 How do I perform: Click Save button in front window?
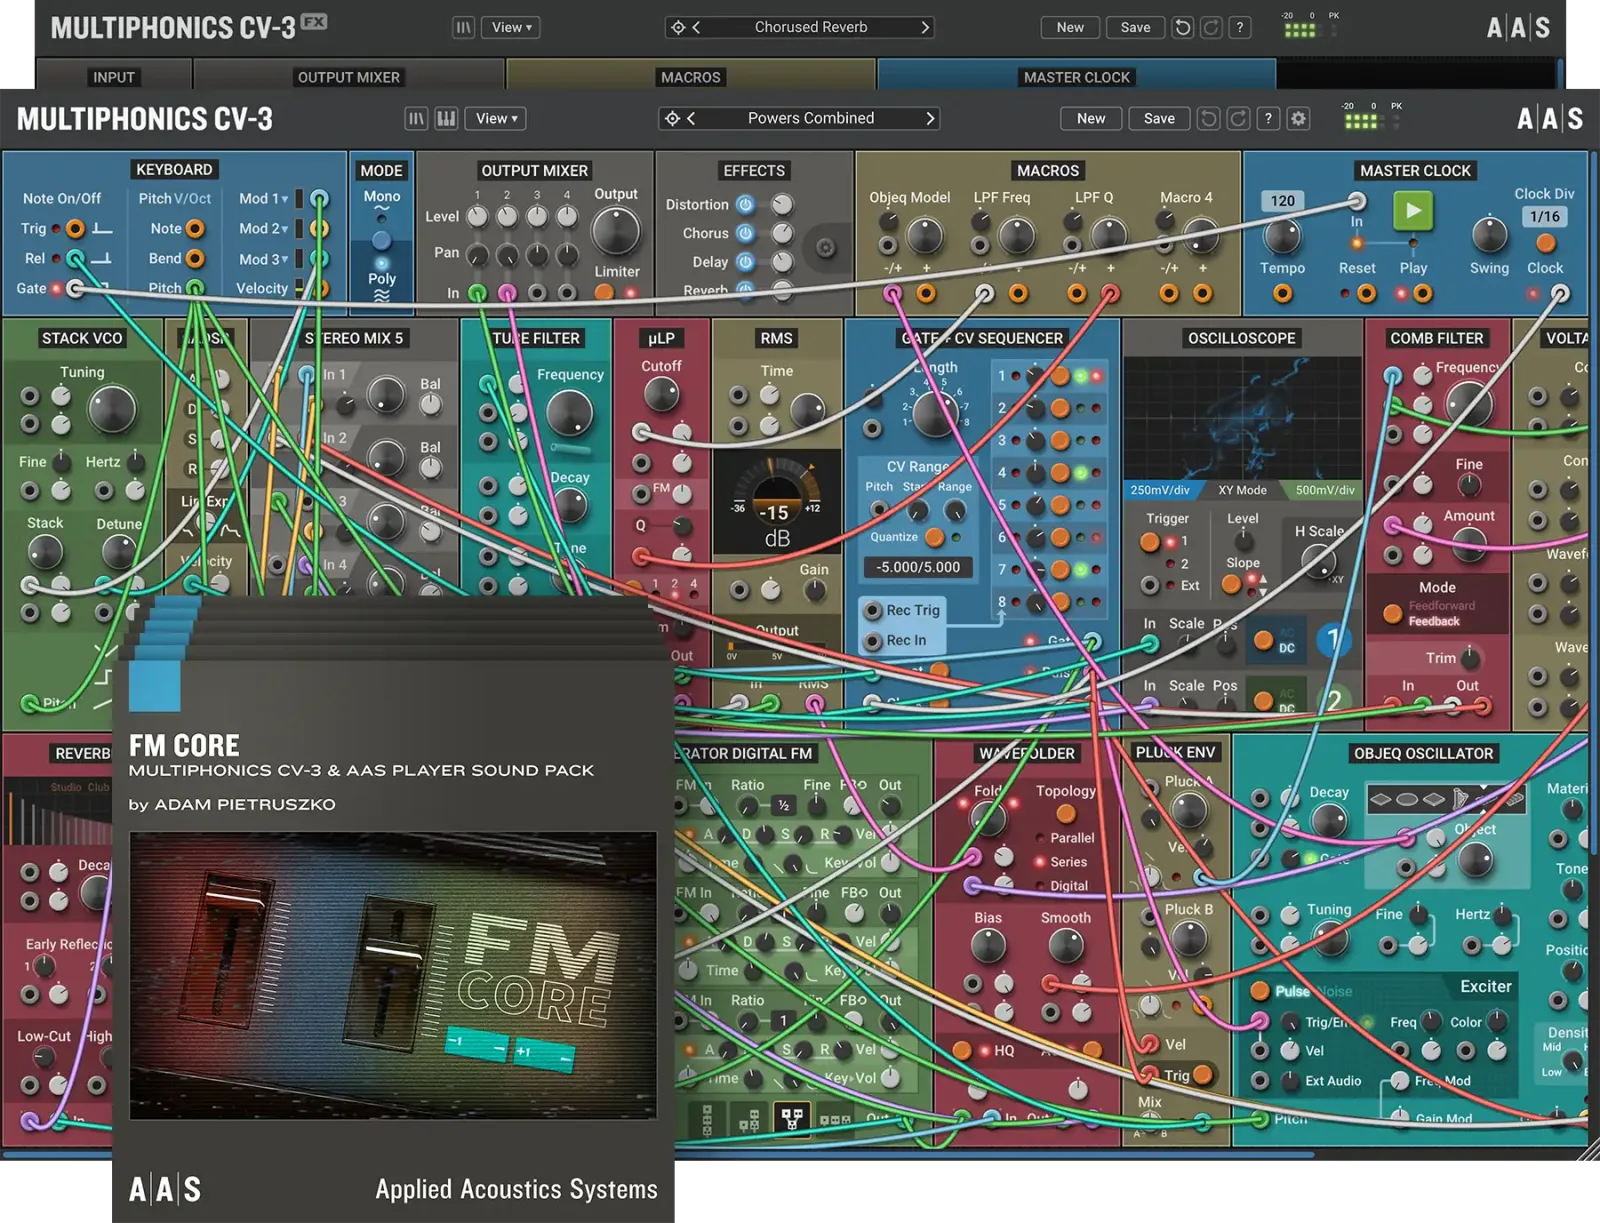coord(1159,119)
